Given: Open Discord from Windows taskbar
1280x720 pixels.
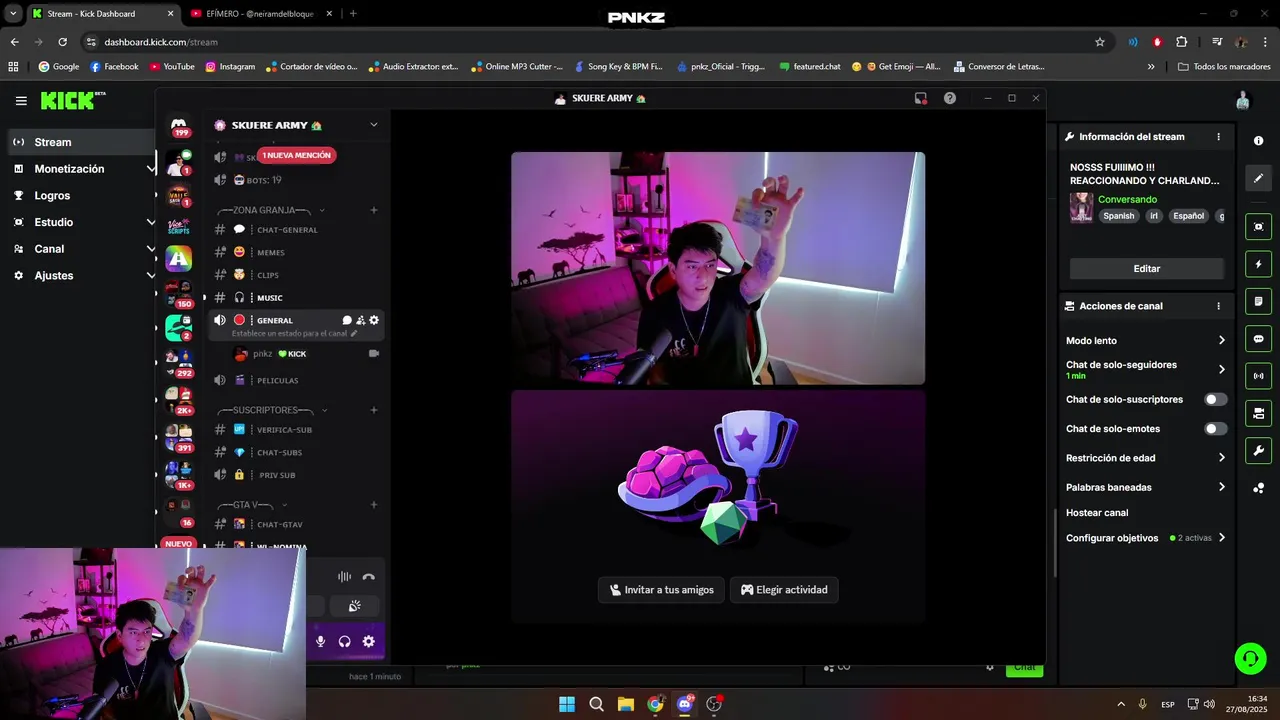Looking at the screenshot, I should click(x=685, y=704).
